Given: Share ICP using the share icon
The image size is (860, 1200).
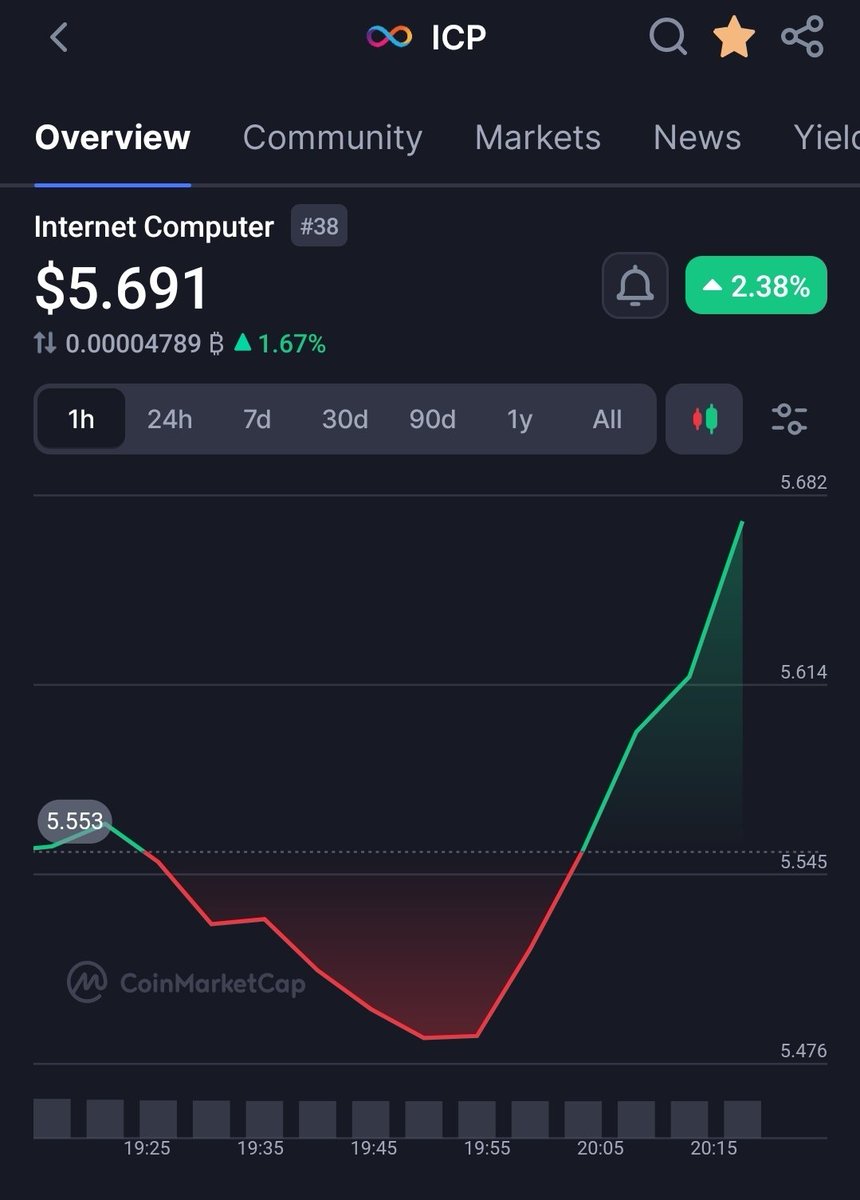Looking at the screenshot, I should (x=802, y=37).
